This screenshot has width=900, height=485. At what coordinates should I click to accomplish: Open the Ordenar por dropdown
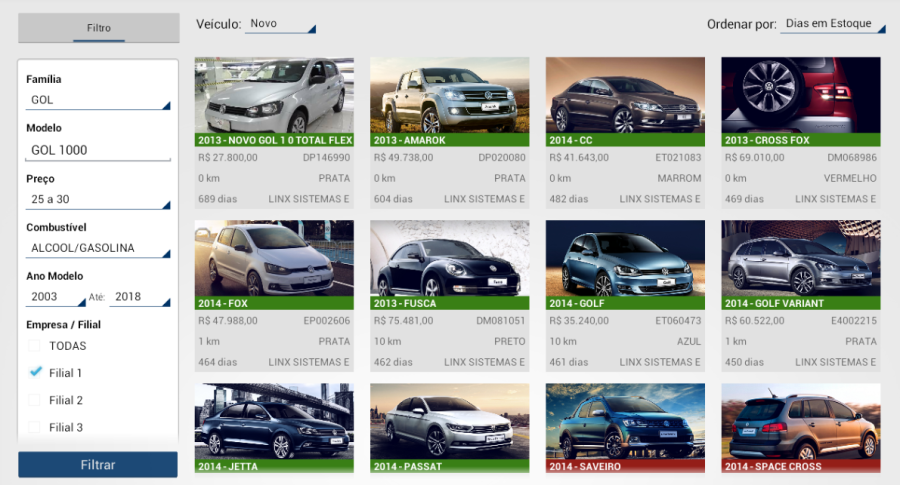tap(832, 24)
